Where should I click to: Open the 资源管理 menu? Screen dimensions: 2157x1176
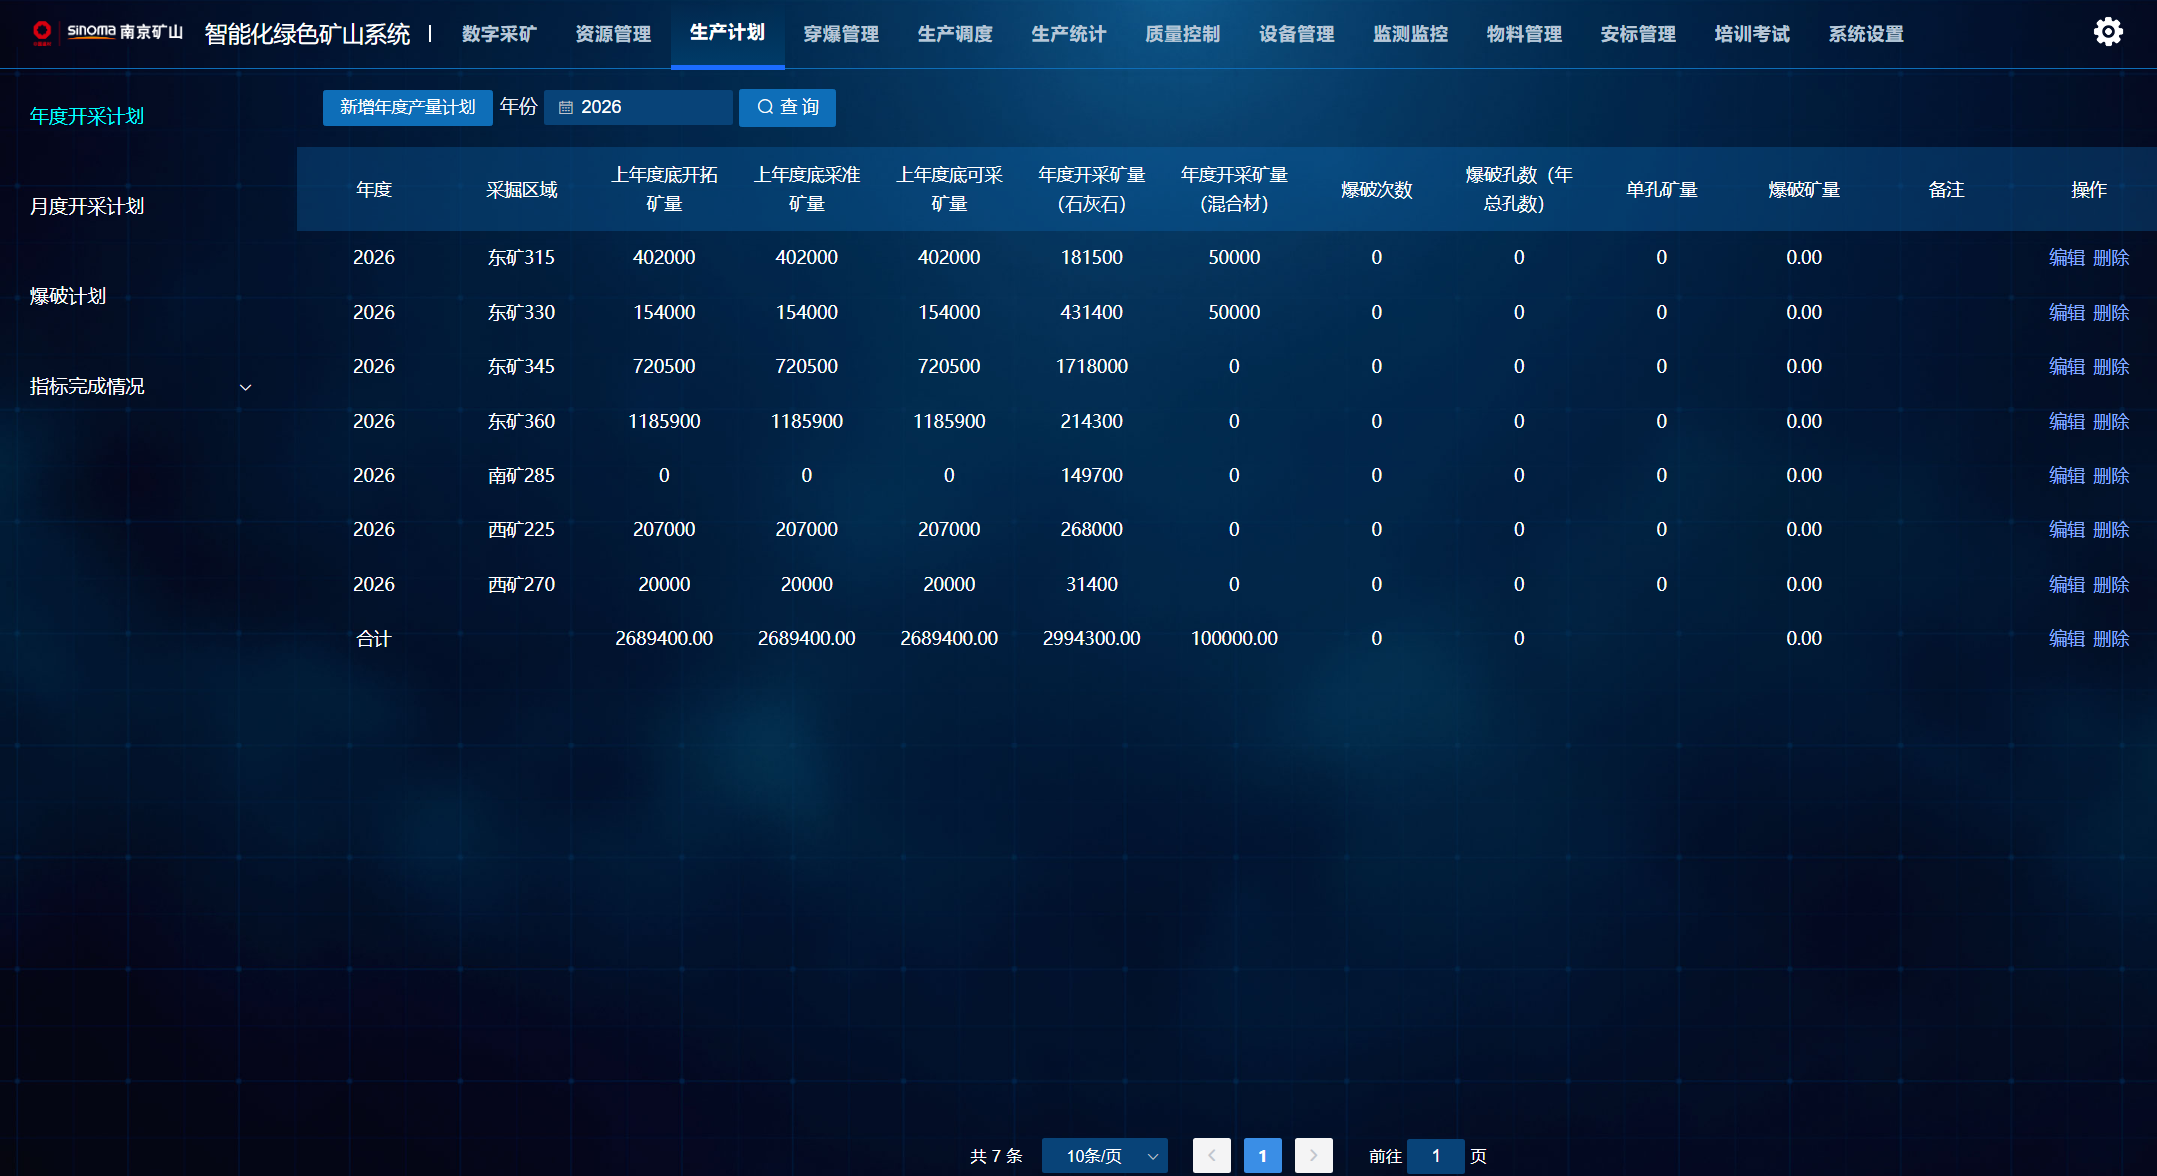(614, 34)
